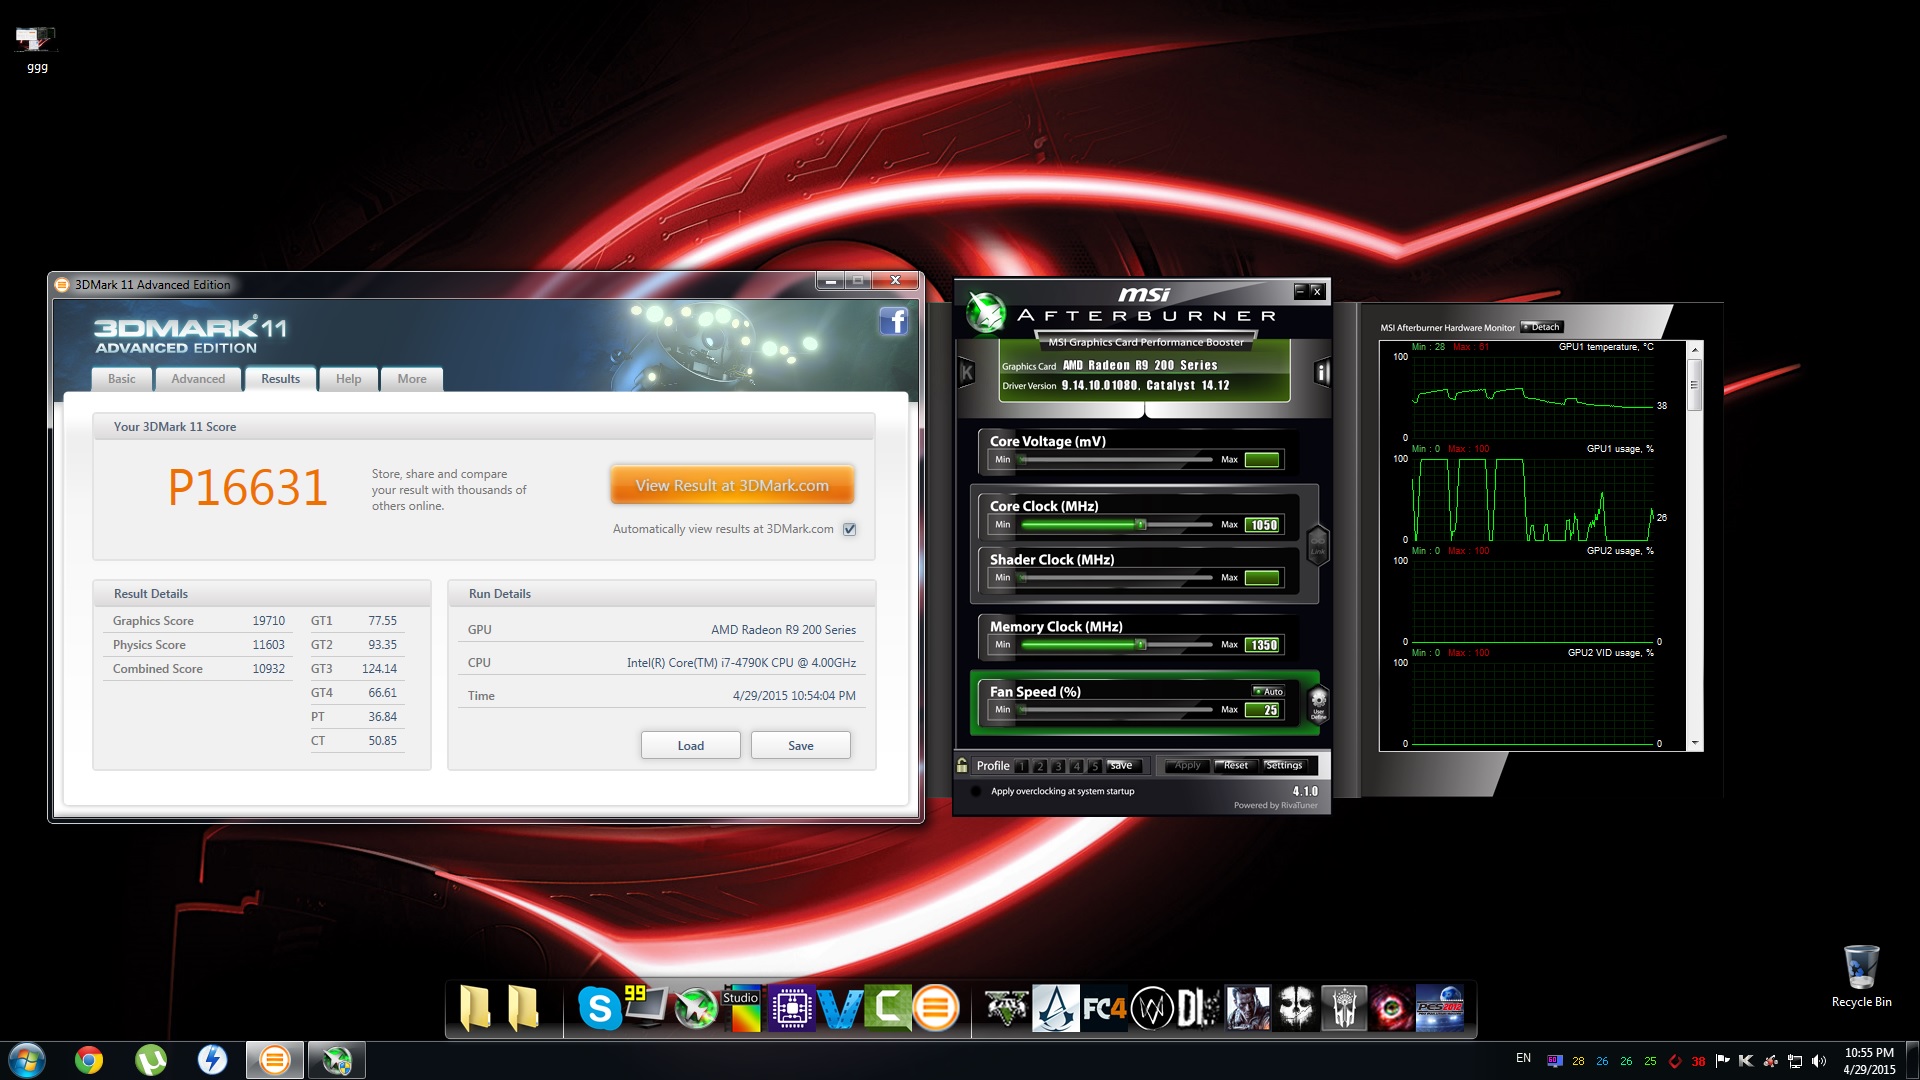Viewport: 1920px width, 1080px height.
Task: Toggle the fan speed Auto button
Action: [x=1268, y=691]
